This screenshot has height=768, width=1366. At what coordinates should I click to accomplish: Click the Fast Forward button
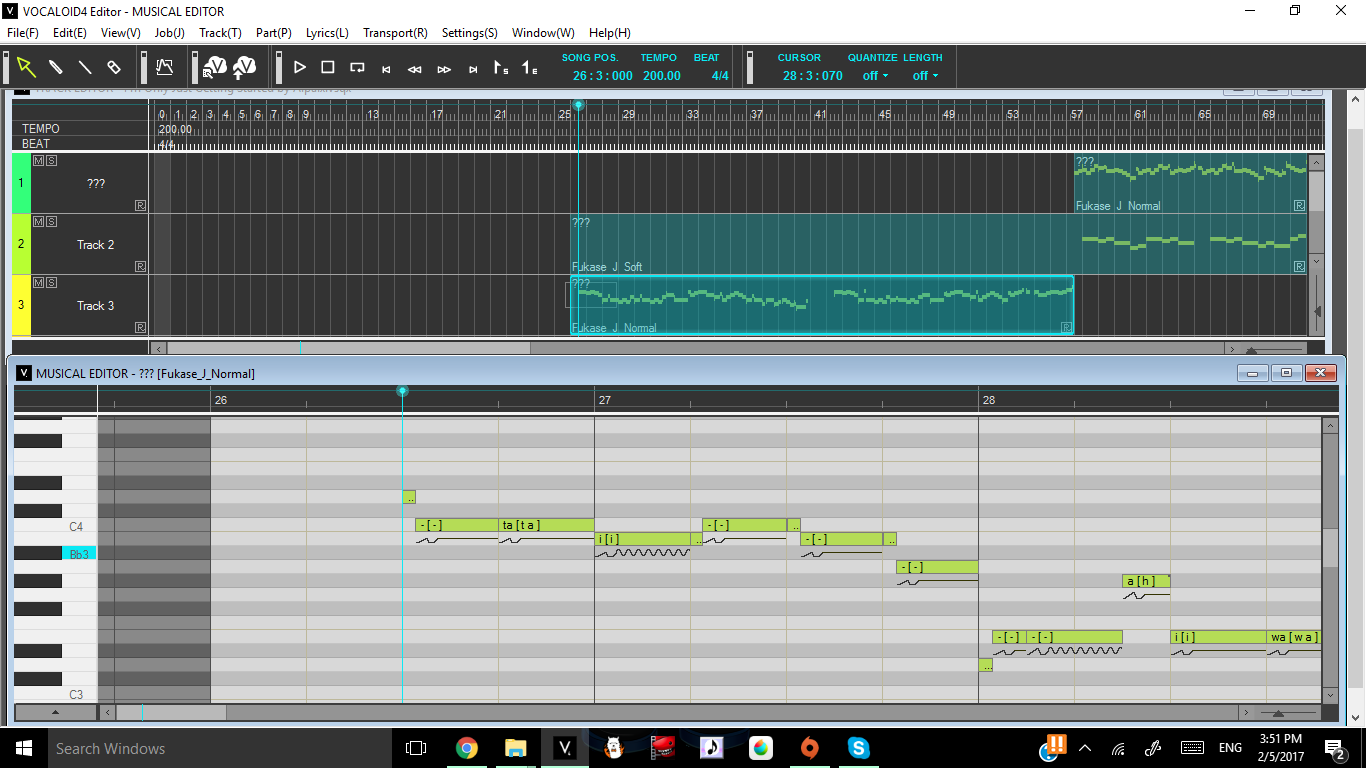[x=444, y=69]
